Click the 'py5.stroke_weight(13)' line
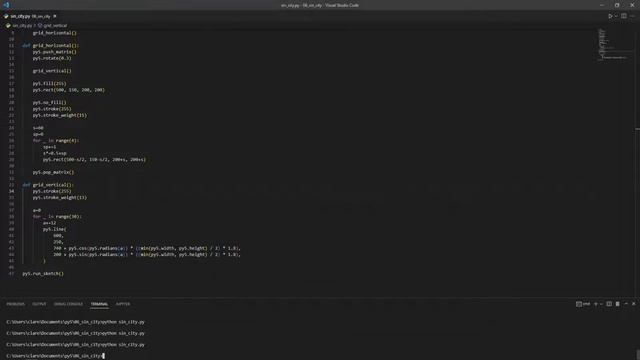This screenshot has height=360, width=640. (x=60, y=198)
